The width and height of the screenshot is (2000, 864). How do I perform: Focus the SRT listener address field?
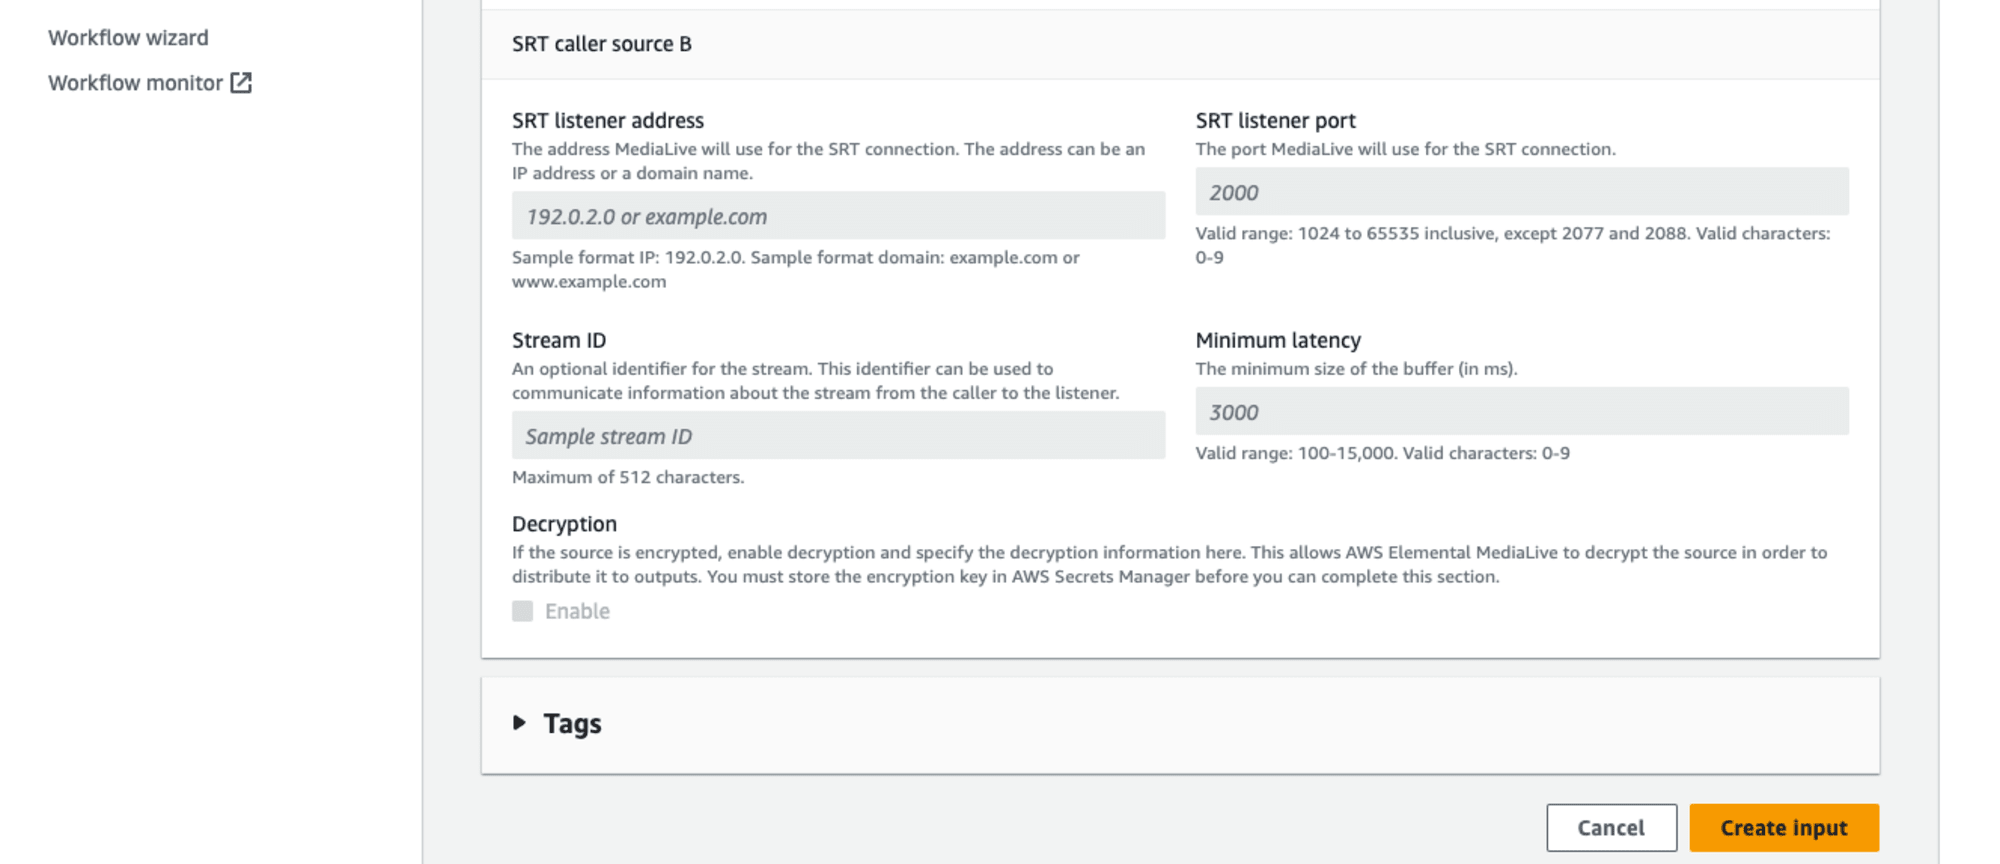tap(838, 216)
